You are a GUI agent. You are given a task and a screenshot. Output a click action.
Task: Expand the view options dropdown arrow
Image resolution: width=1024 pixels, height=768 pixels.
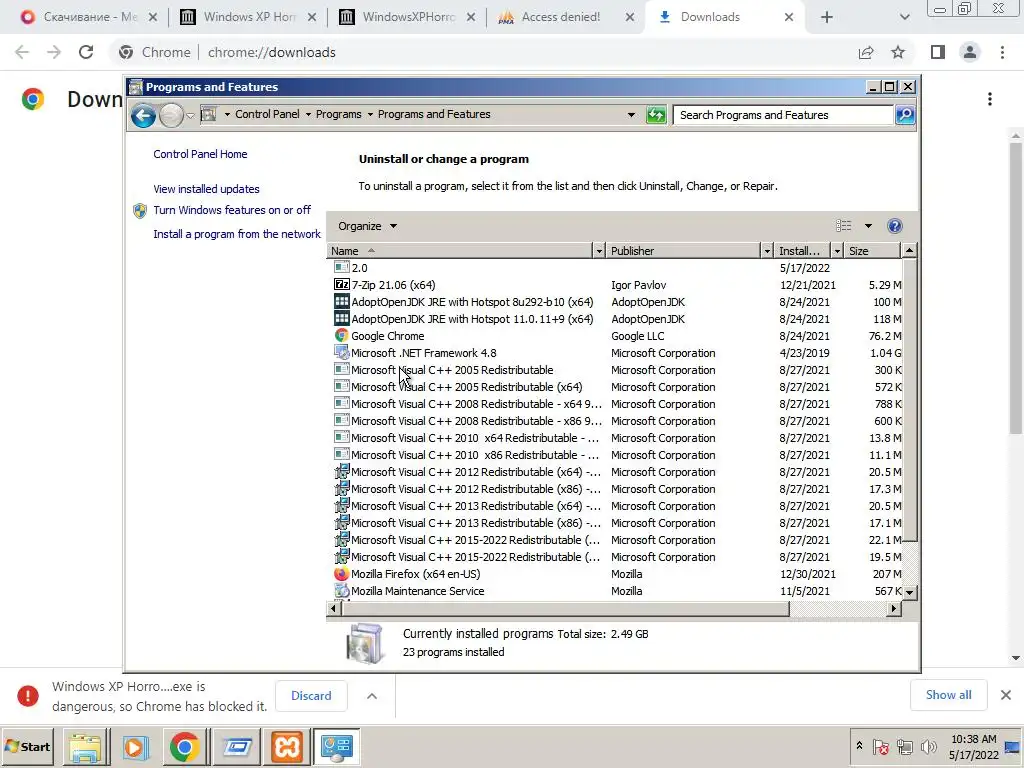[868, 226]
